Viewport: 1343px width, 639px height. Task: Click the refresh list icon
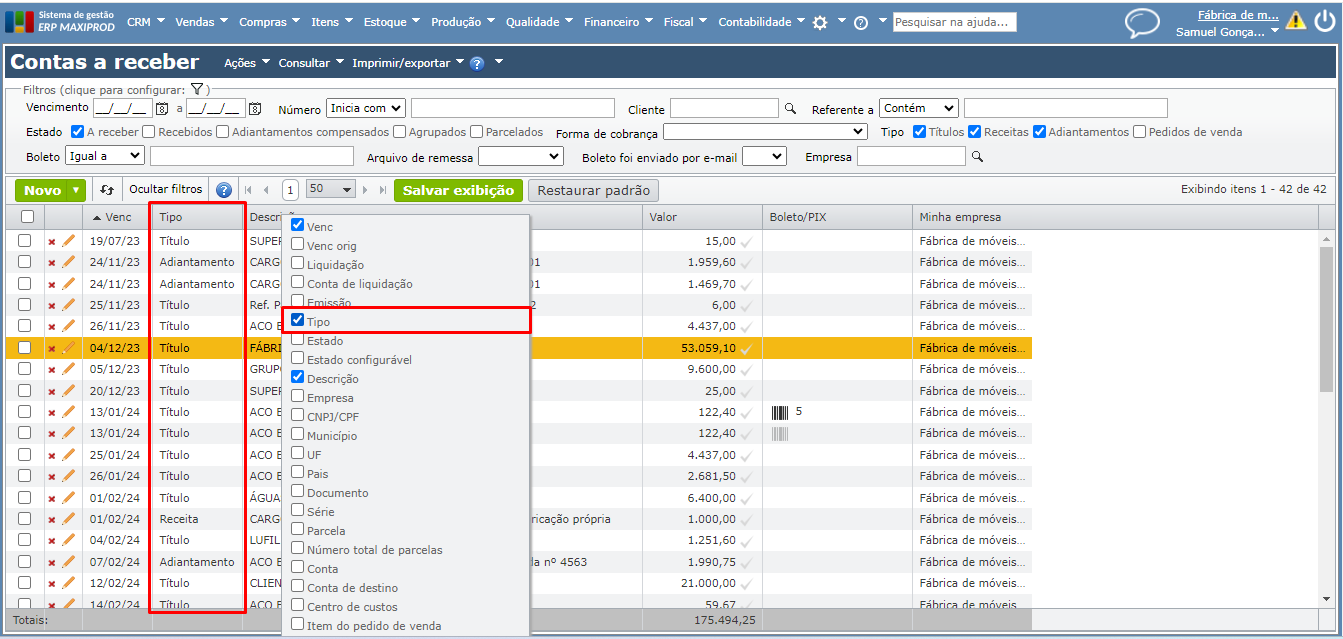pyautogui.click(x=107, y=190)
